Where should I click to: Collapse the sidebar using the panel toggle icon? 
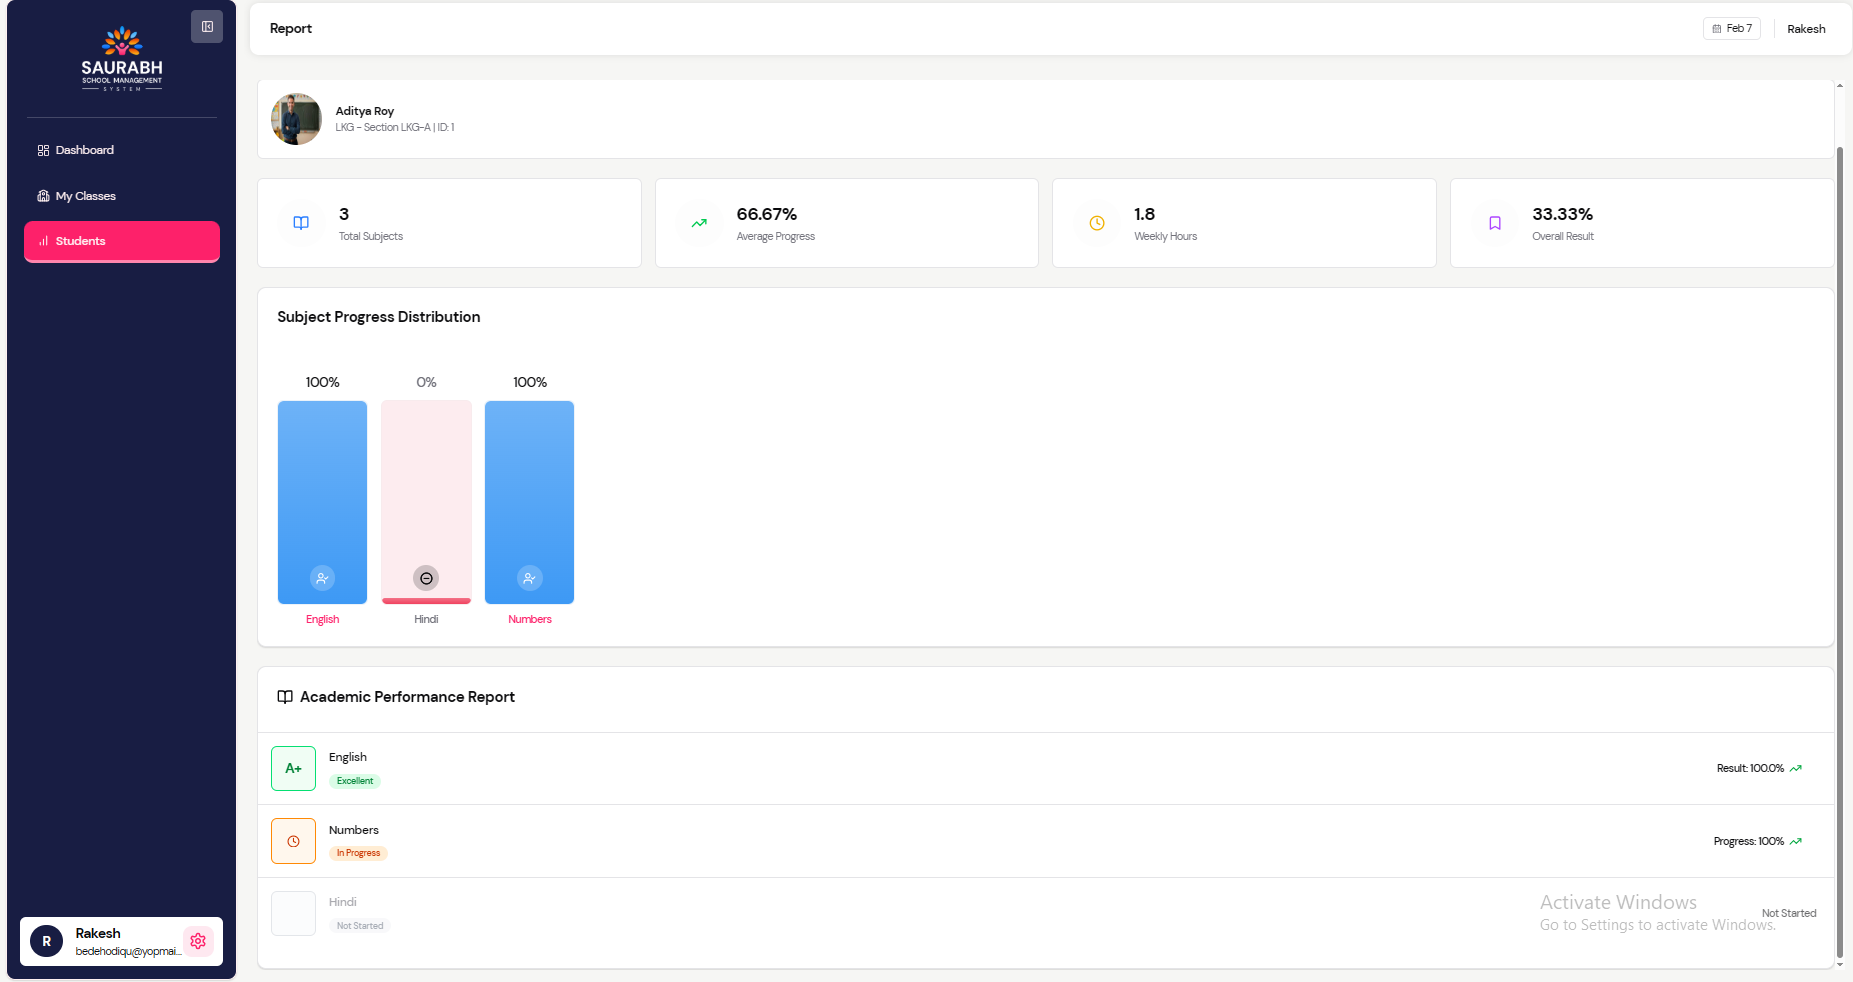(x=207, y=27)
